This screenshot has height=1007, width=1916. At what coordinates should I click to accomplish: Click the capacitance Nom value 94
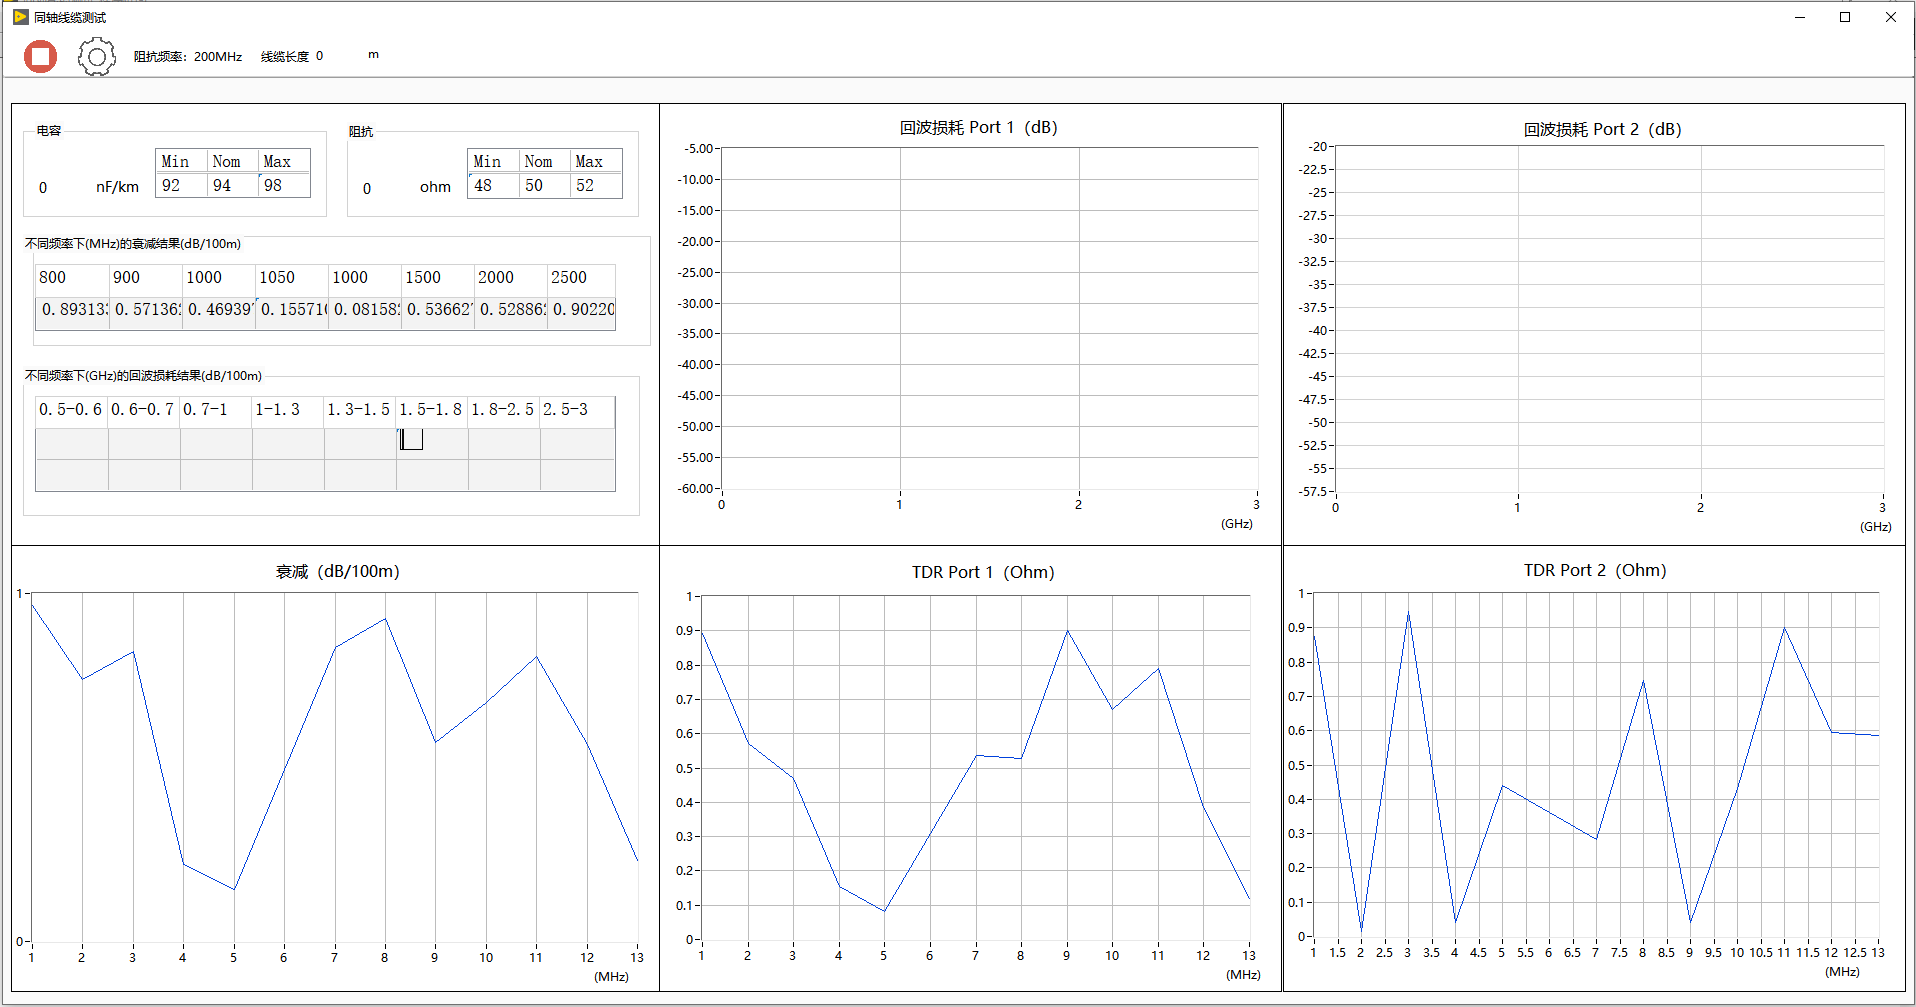coord(232,186)
